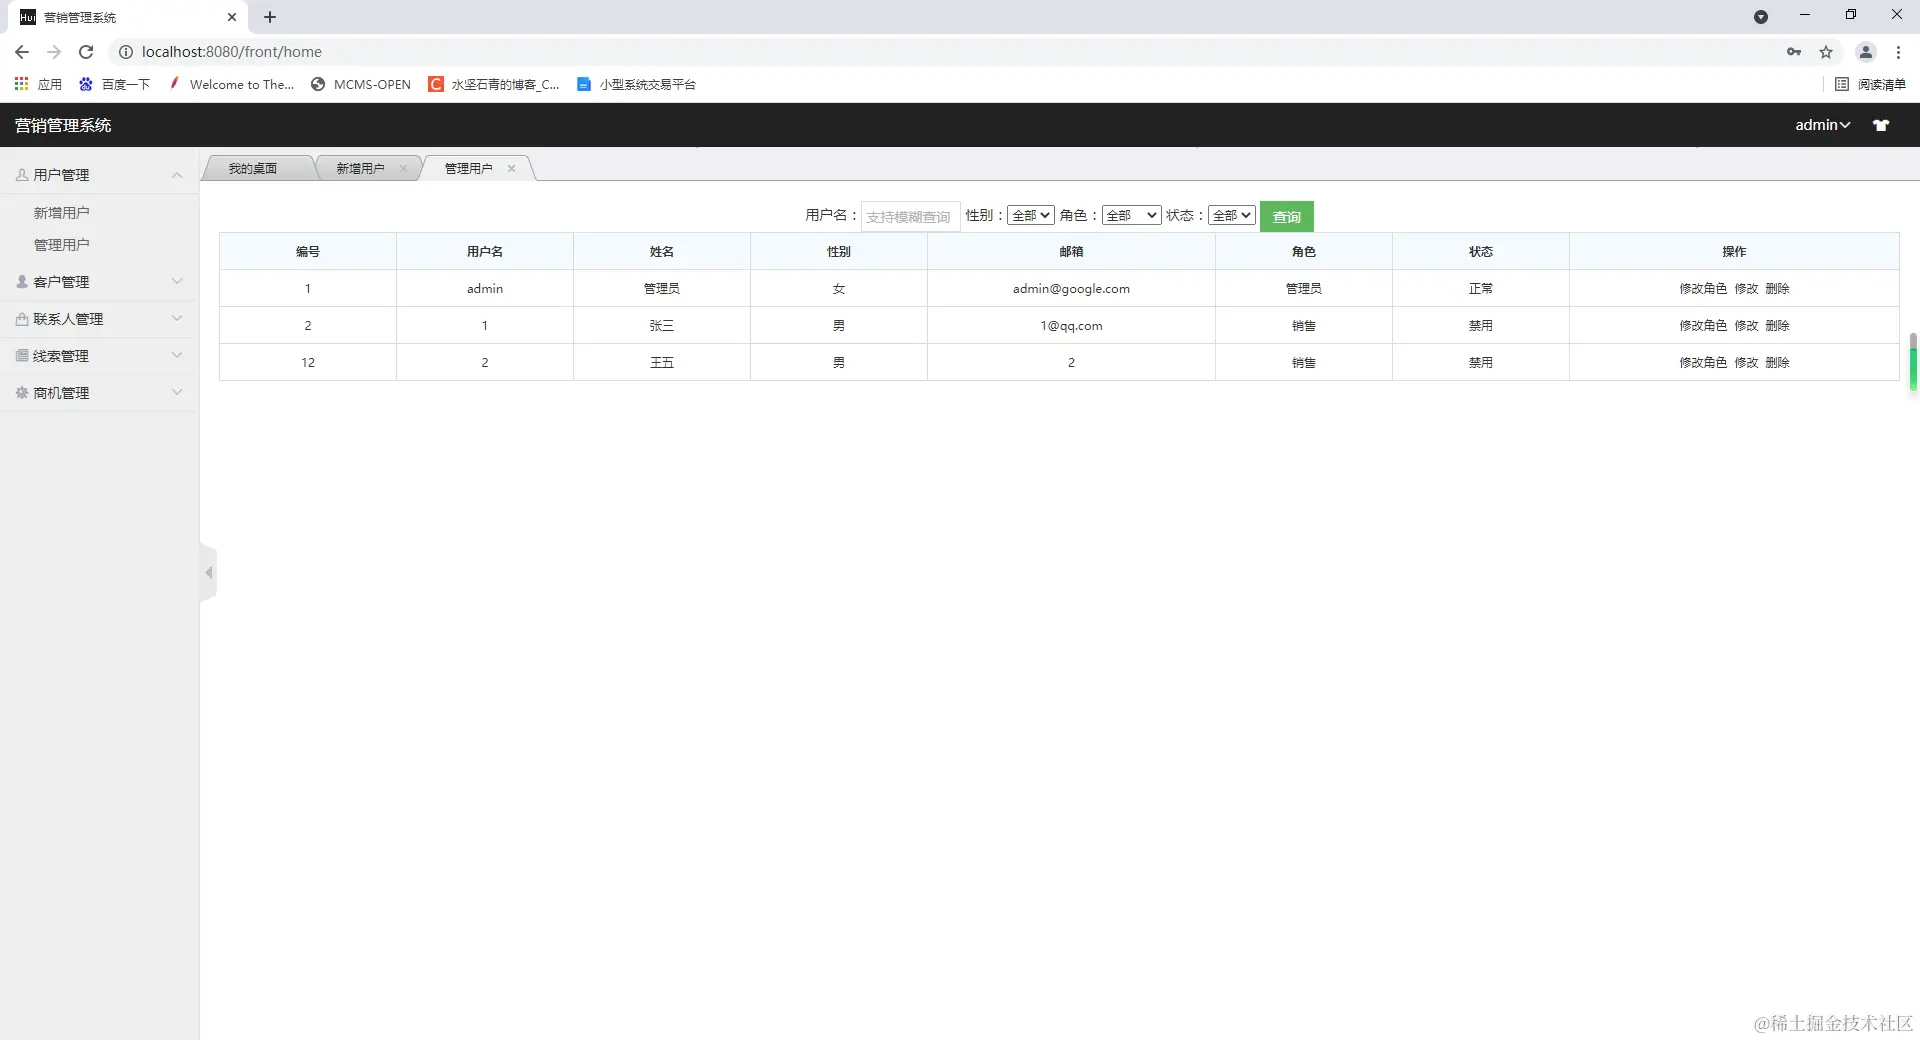Switch to the 我的桌面 tab

click(253, 168)
